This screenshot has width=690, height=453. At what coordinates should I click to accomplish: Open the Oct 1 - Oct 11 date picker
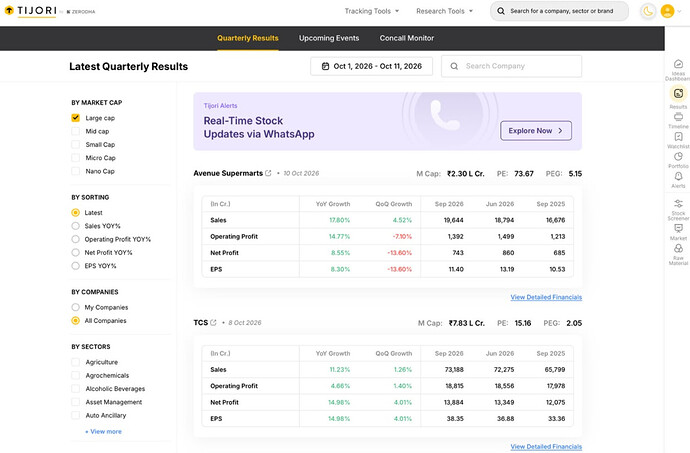(x=371, y=66)
